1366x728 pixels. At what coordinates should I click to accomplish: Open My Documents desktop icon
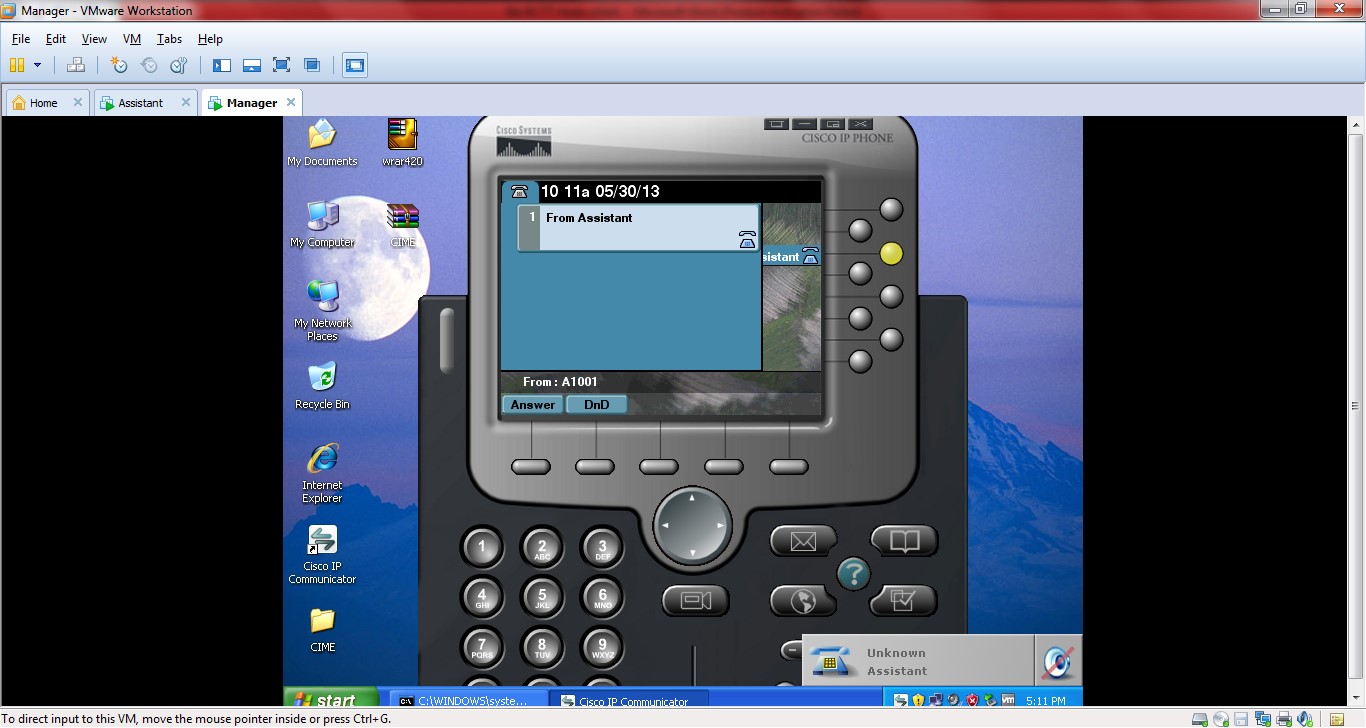coord(322,143)
